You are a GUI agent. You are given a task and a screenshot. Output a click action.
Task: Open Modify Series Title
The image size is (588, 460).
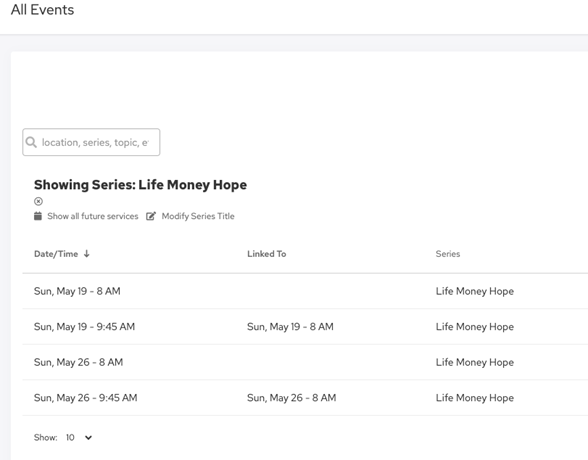click(198, 216)
